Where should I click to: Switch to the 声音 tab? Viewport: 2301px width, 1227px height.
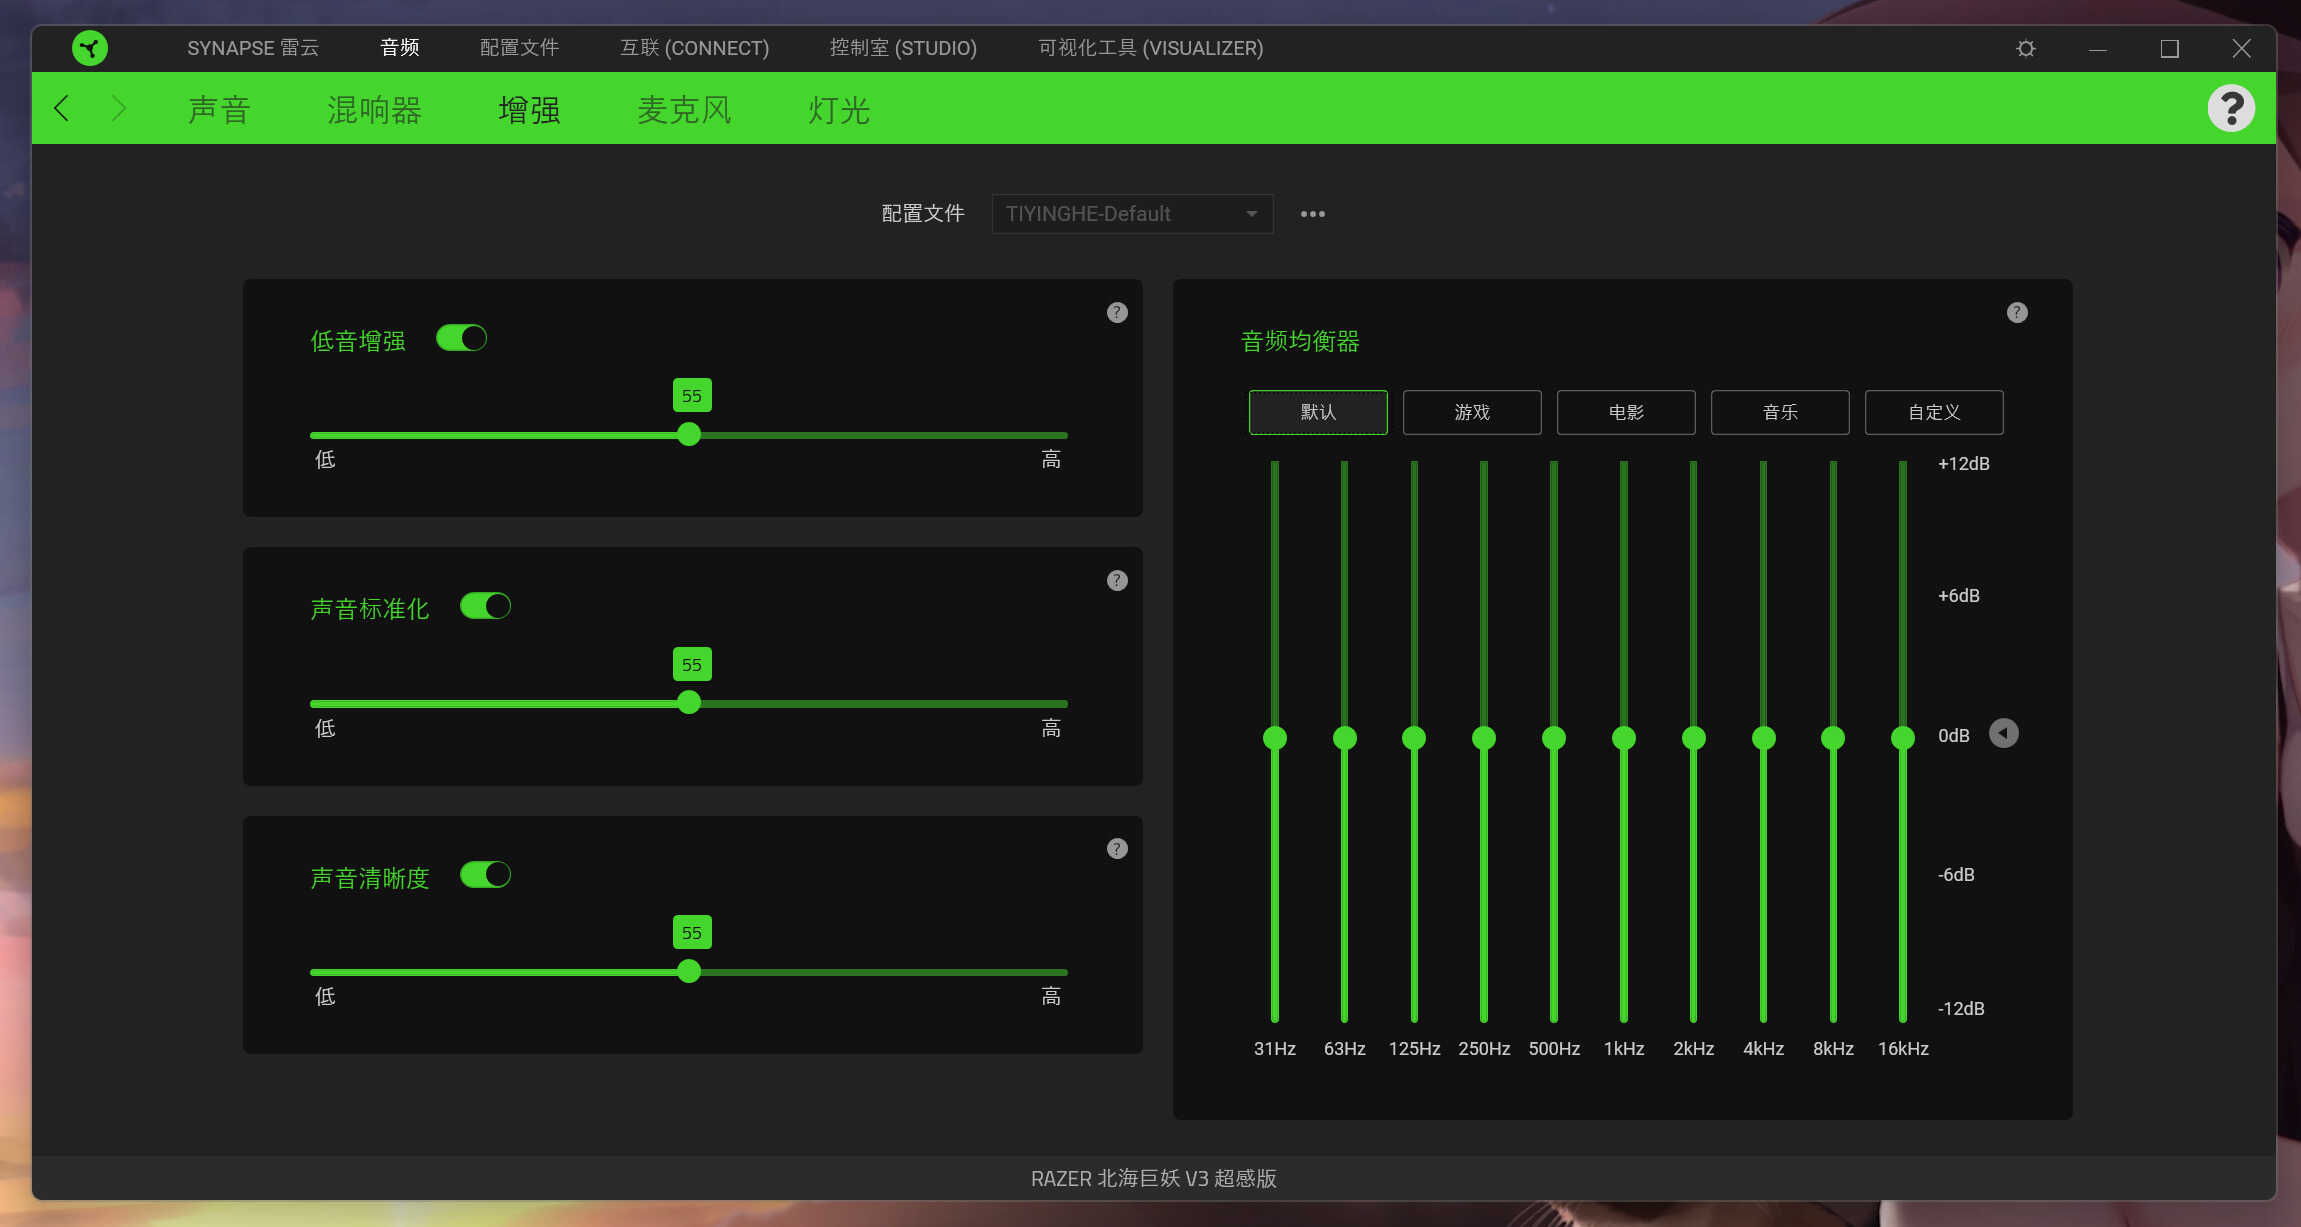tap(219, 109)
